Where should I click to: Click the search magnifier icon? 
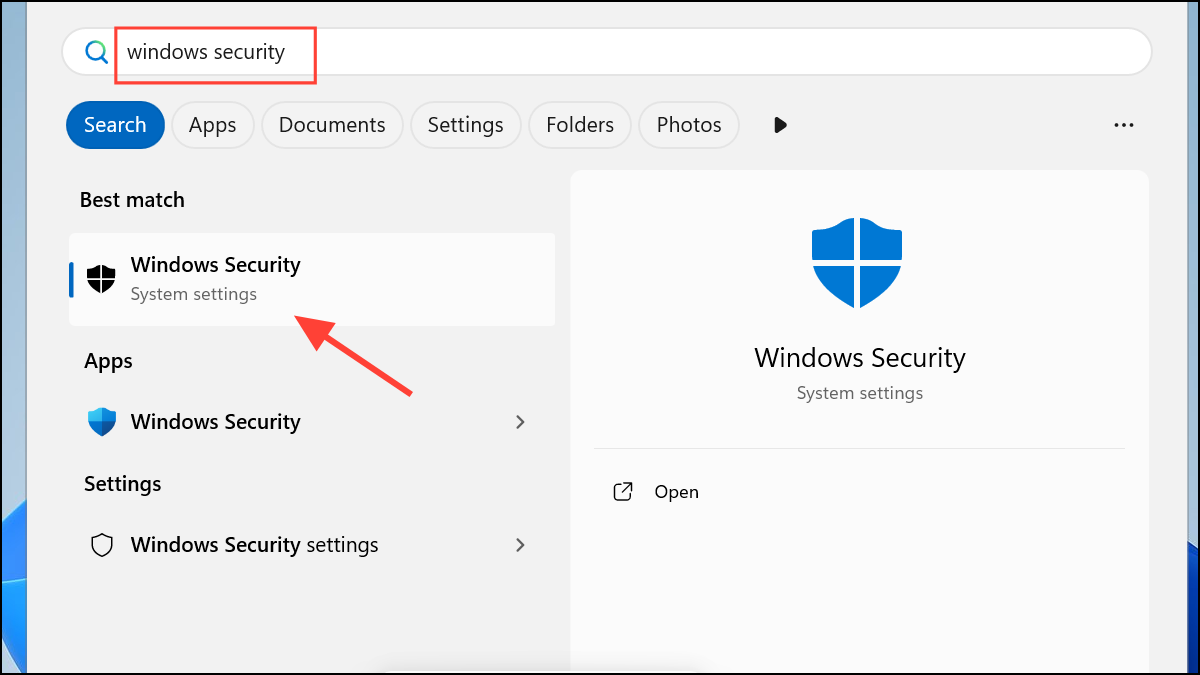(x=96, y=52)
